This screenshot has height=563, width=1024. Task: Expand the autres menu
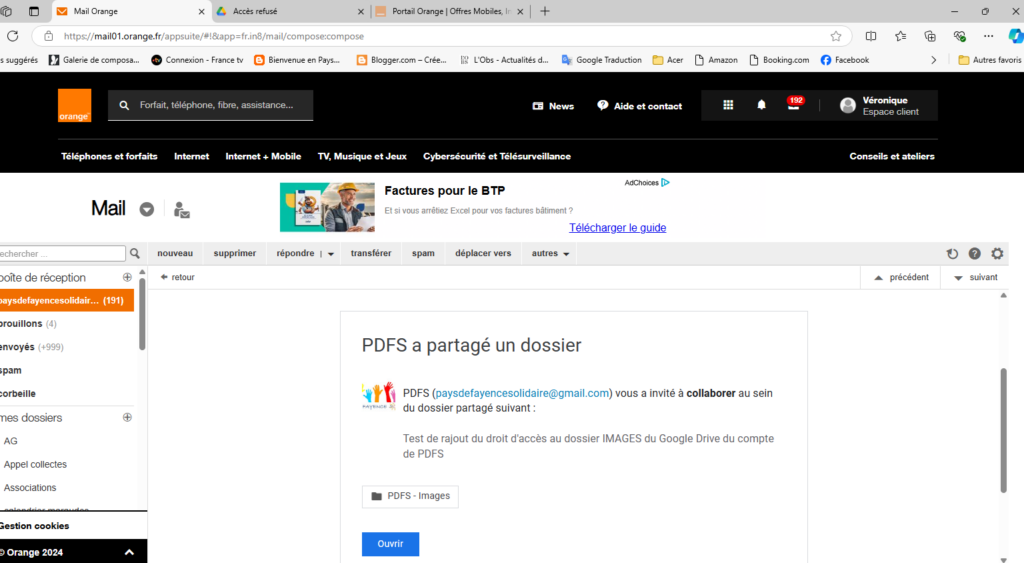tap(551, 254)
